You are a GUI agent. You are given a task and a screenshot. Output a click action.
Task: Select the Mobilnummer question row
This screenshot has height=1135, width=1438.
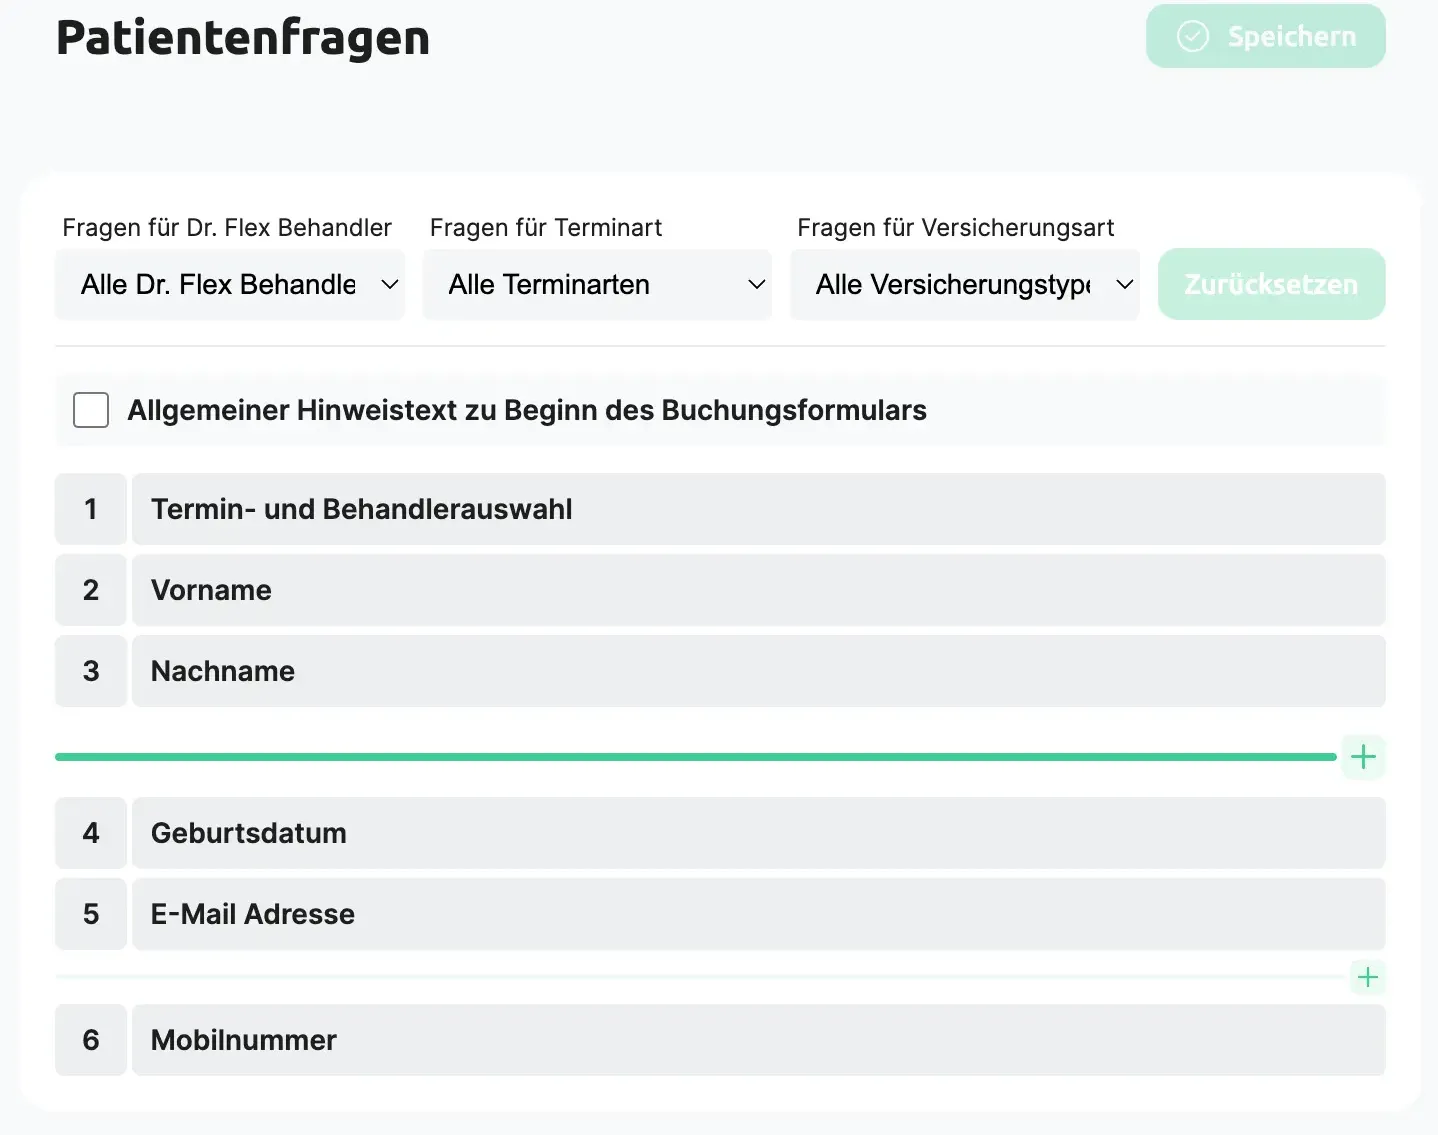click(x=759, y=1040)
